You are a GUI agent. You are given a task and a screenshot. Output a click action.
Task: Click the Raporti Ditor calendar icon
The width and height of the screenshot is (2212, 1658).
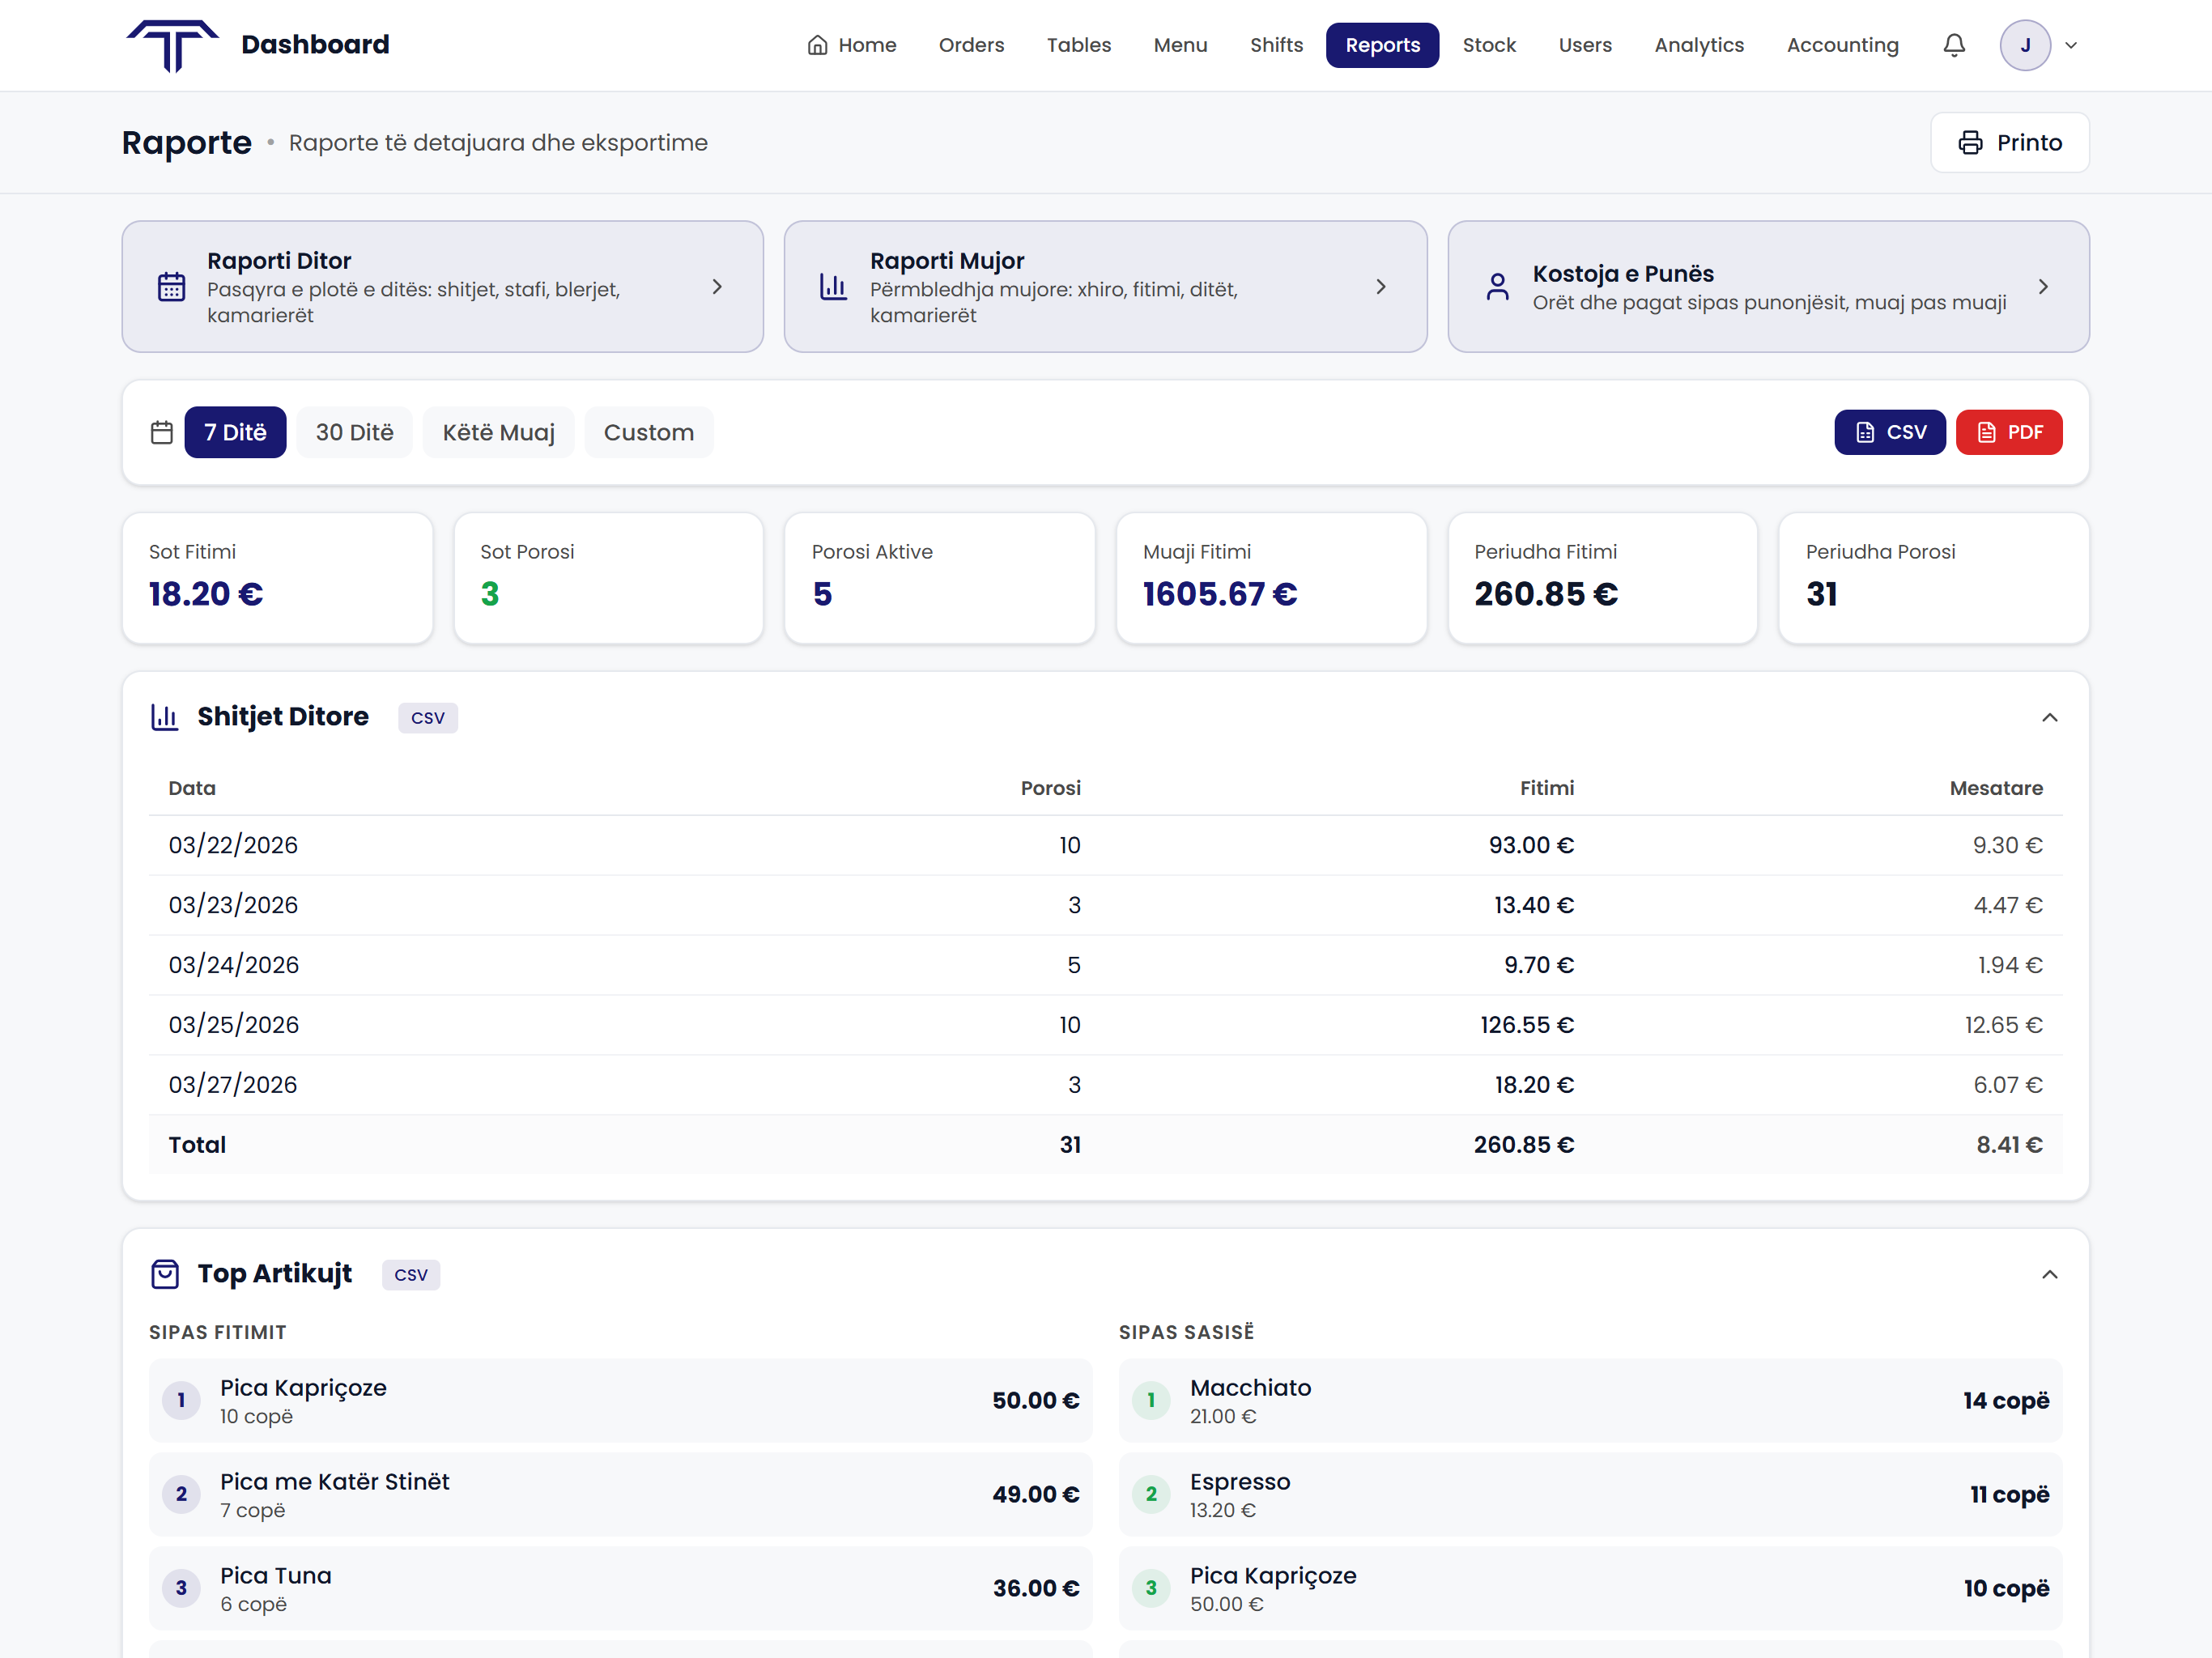click(x=171, y=287)
